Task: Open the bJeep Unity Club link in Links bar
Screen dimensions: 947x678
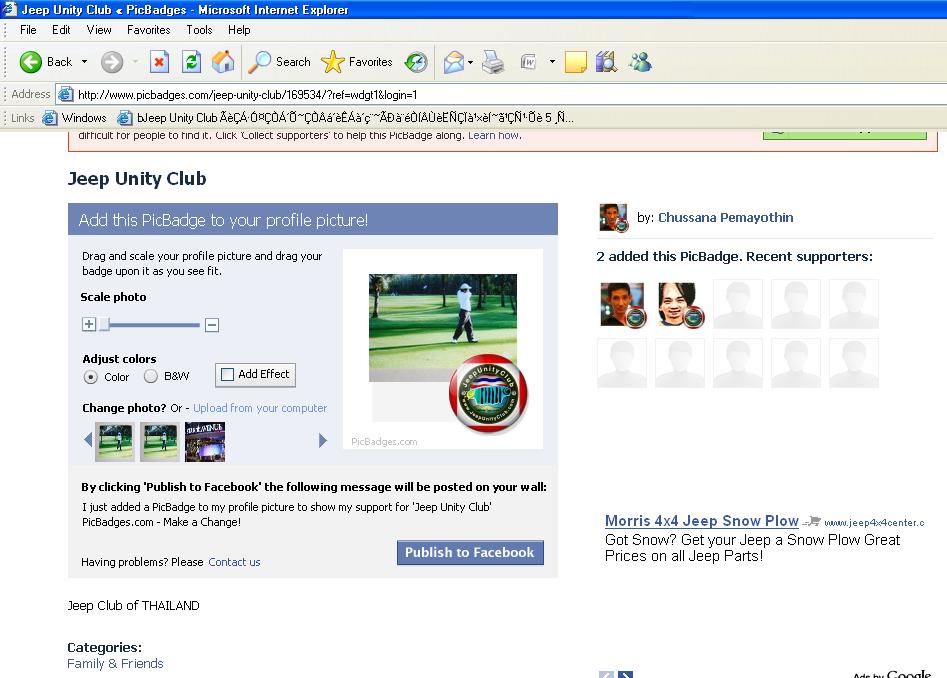Action: (345, 118)
